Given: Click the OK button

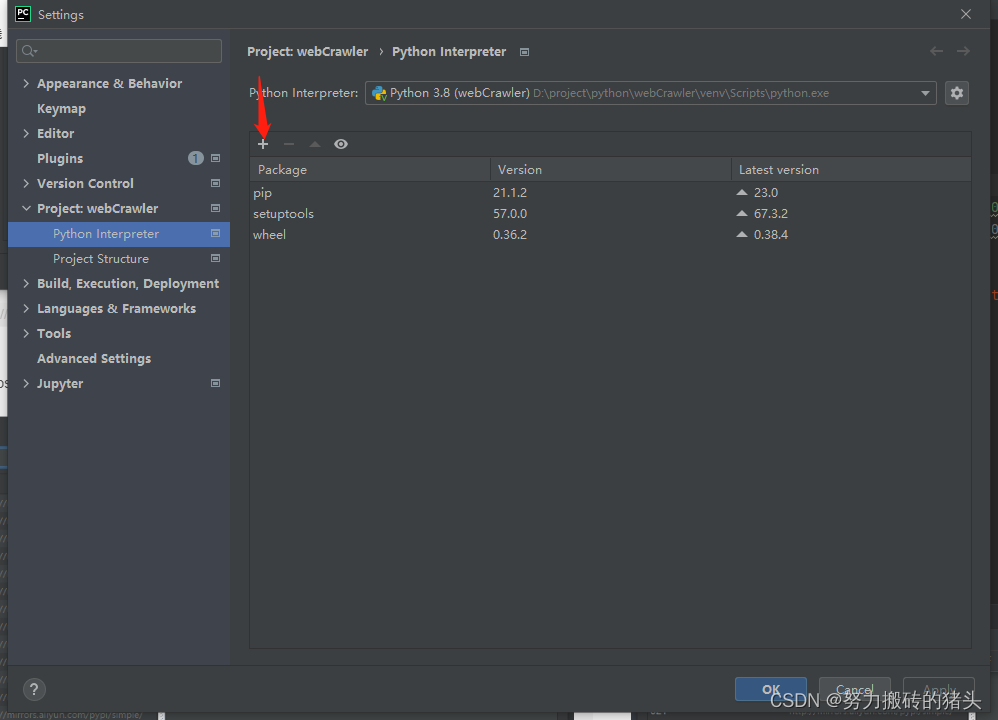Looking at the screenshot, I should (x=771, y=689).
